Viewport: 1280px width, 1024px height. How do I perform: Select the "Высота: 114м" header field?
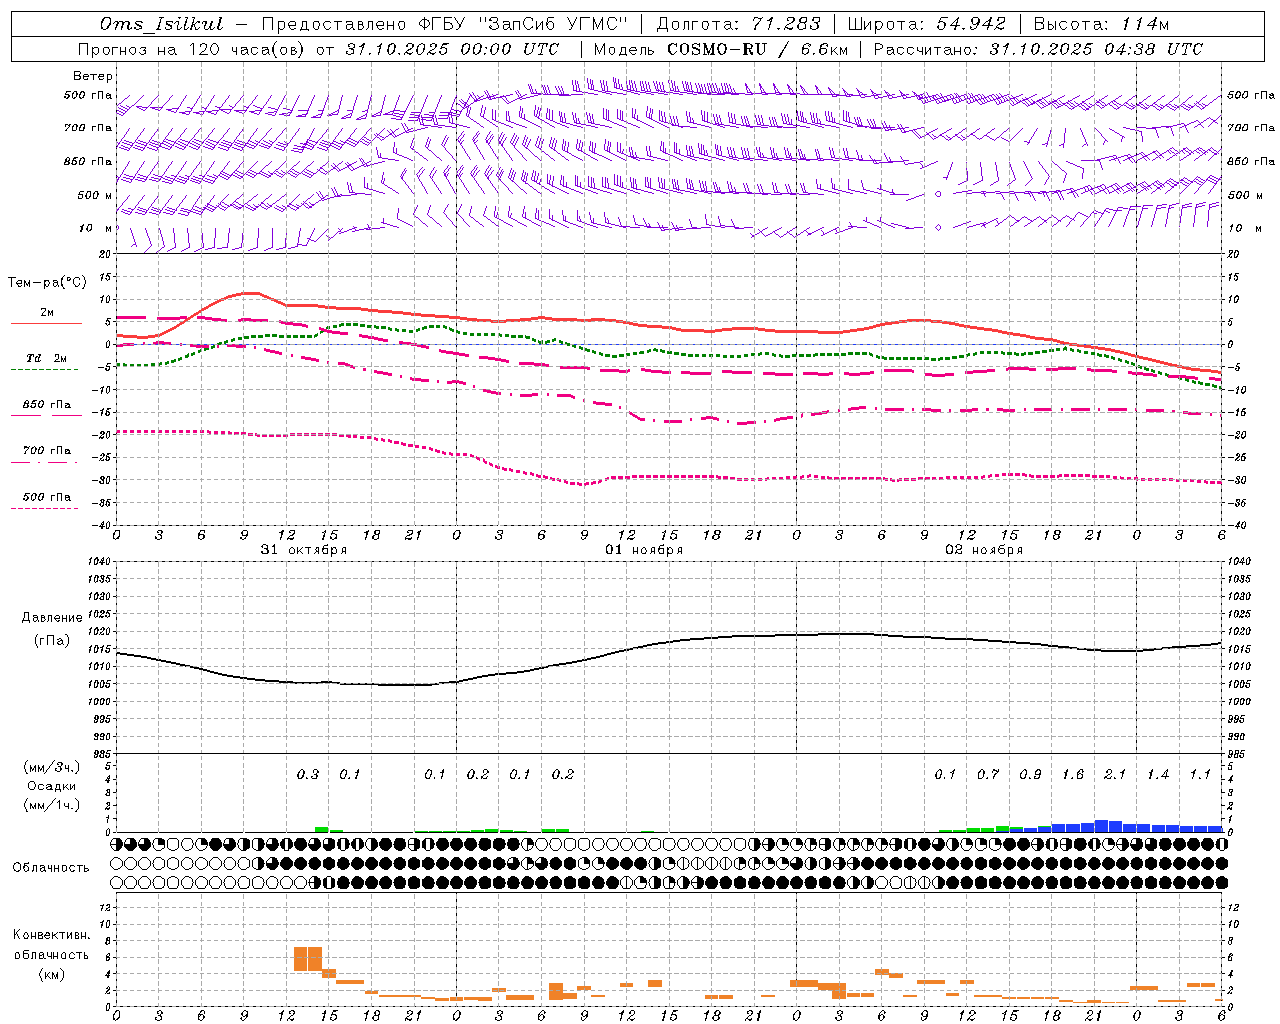1101,24
